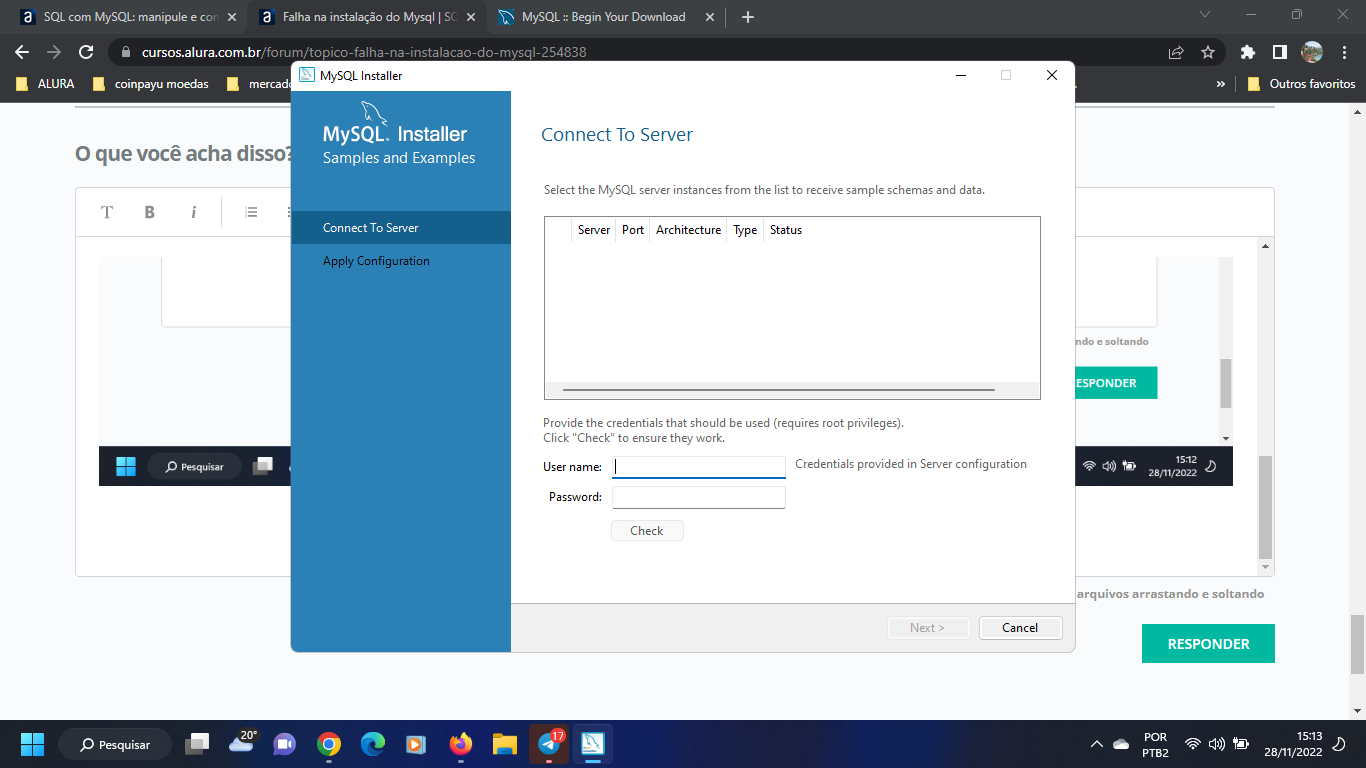
Task: Toggle italic formatting in forum editor
Action: pyautogui.click(x=193, y=212)
